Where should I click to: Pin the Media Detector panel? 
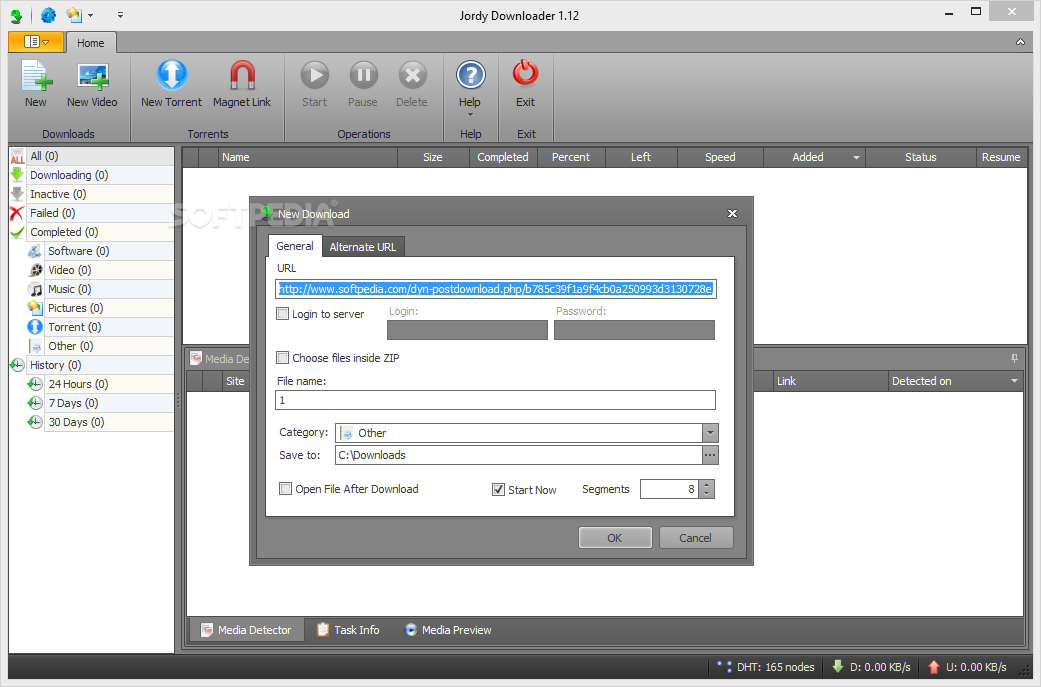[1014, 358]
